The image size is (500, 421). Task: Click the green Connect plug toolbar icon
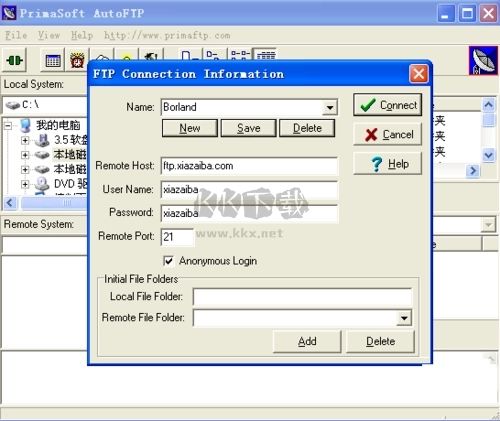[x=14, y=60]
